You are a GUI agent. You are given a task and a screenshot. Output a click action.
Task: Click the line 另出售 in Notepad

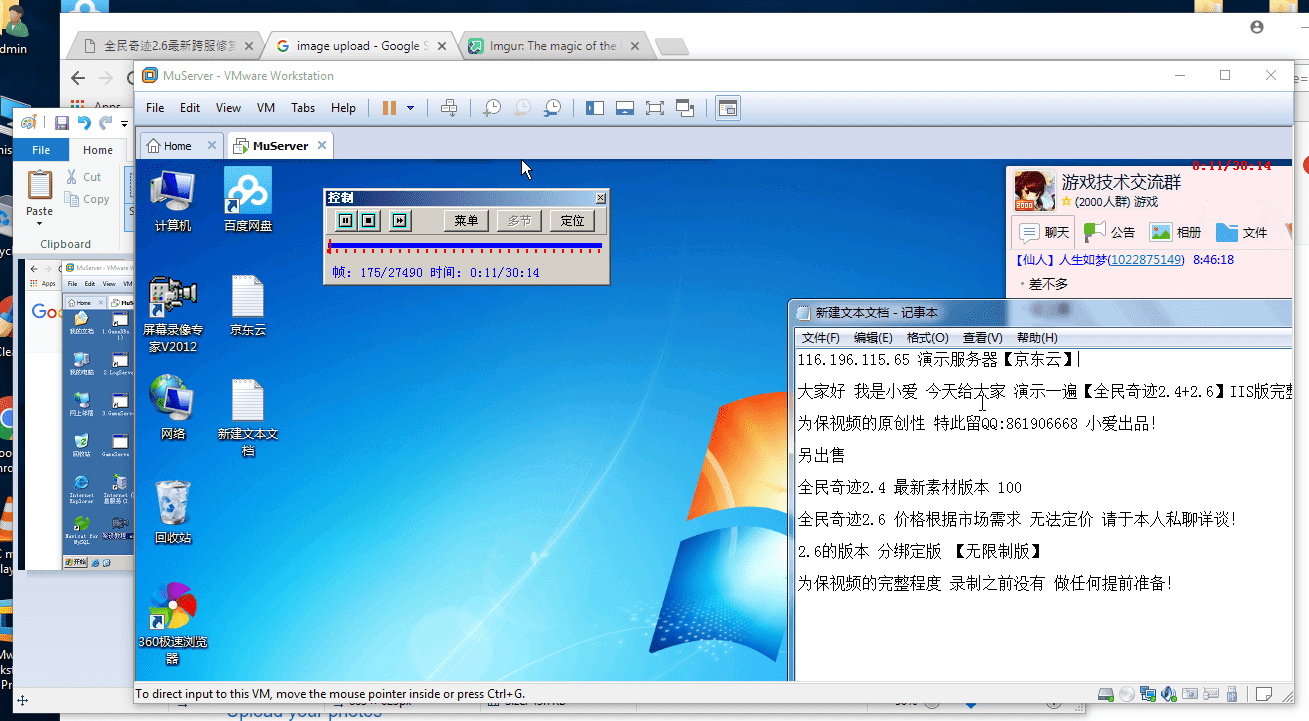point(822,456)
